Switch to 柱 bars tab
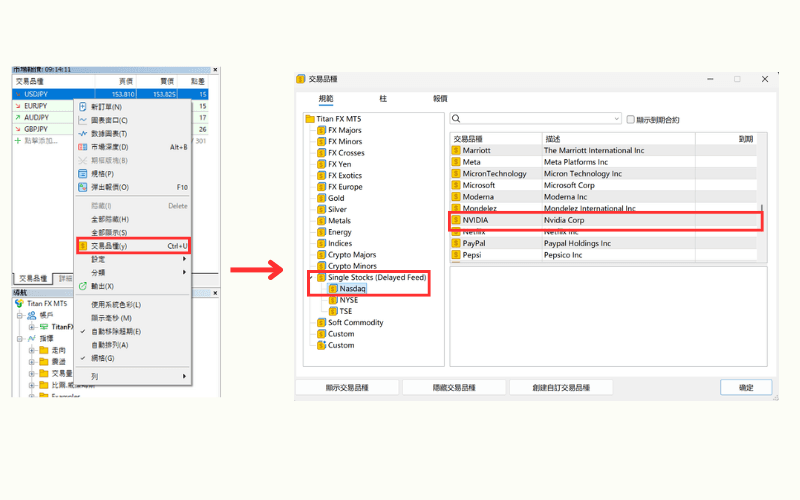Screen dimensions: 800x500 pyautogui.click(x=383, y=99)
